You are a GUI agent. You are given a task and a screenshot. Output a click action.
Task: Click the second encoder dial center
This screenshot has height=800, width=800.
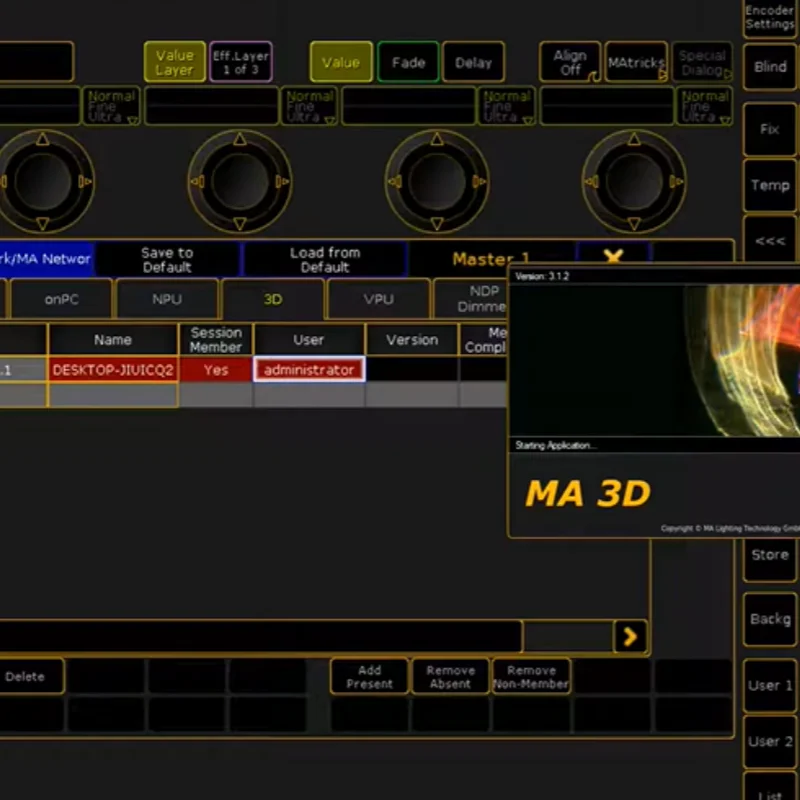(240, 181)
